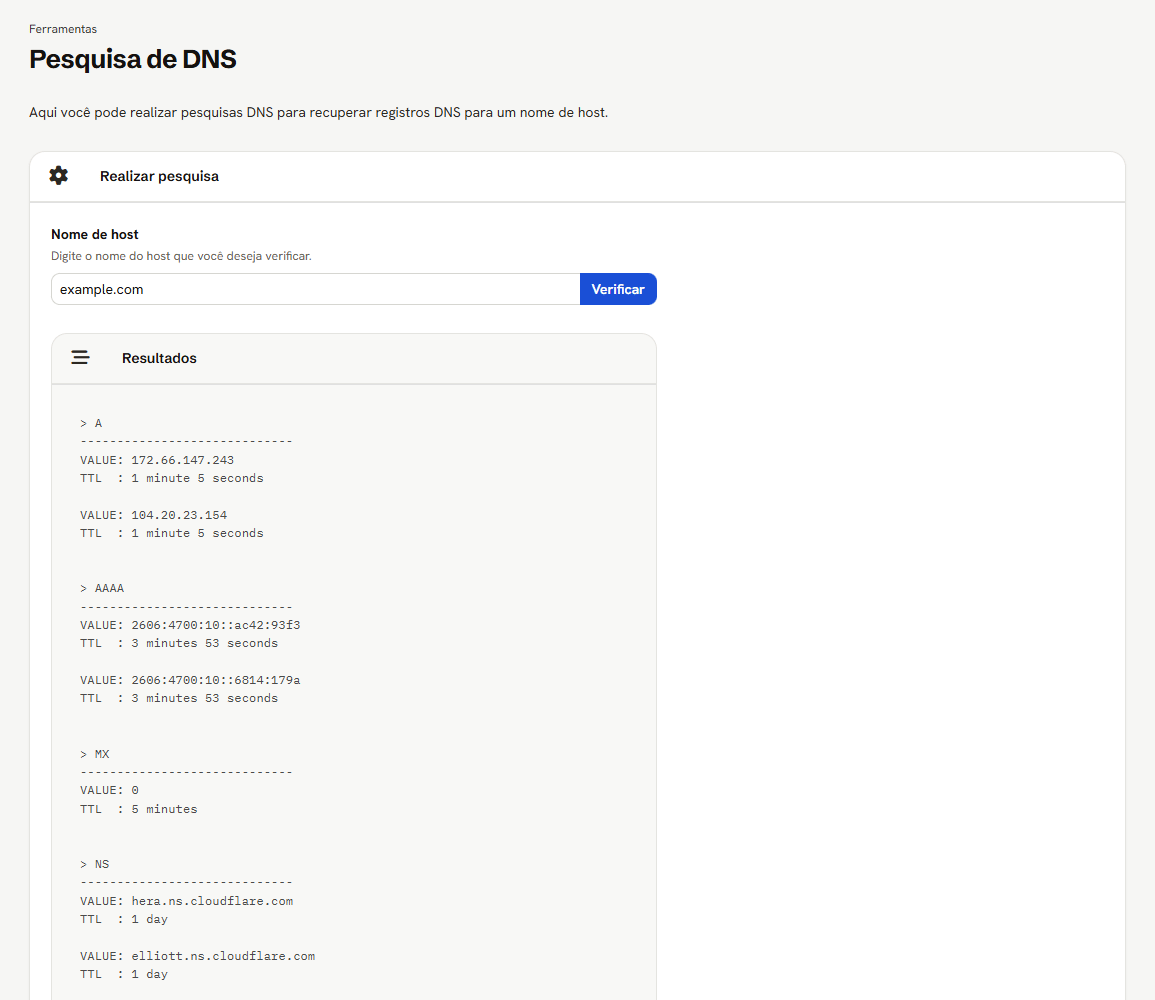Click the "TTL : 5 minutes" line
The image size is (1155, 1000).
click(x=138, y=809)
